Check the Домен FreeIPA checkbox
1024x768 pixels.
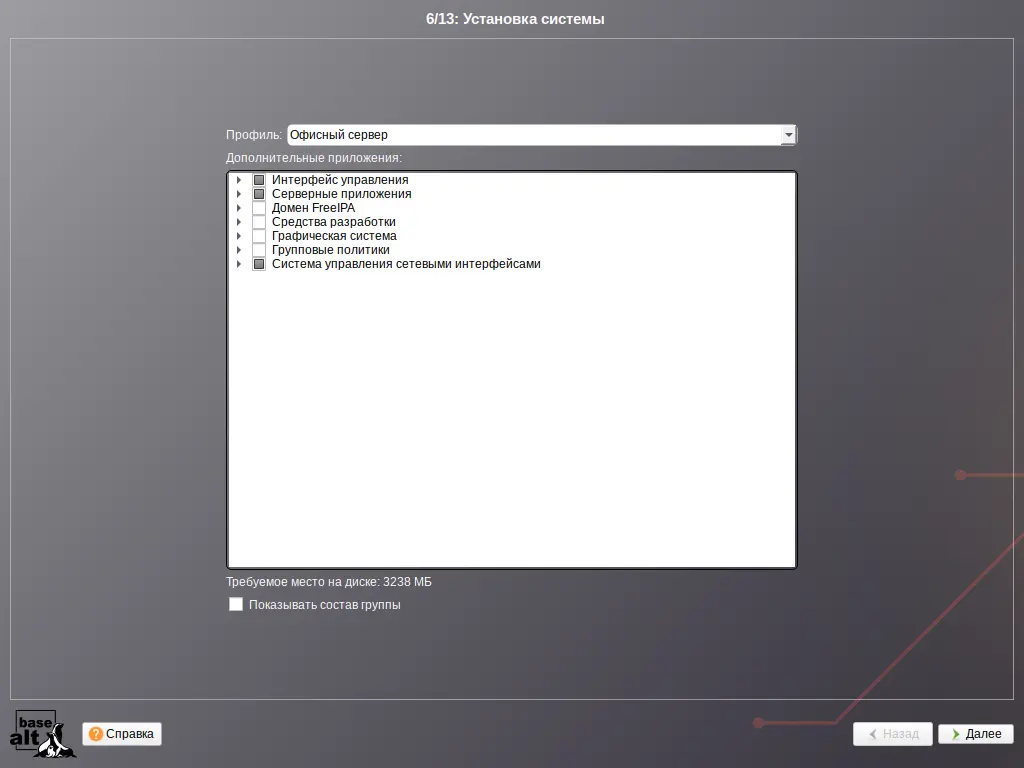(259, 208)
